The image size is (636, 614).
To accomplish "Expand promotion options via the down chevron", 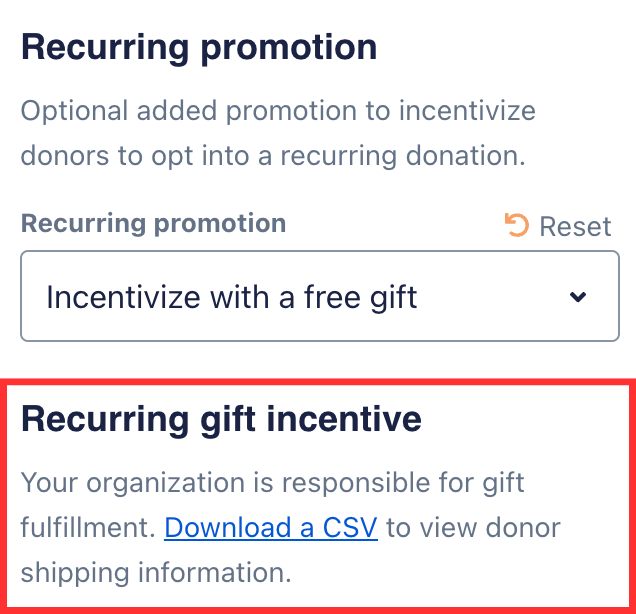I will tap(577, 297).
